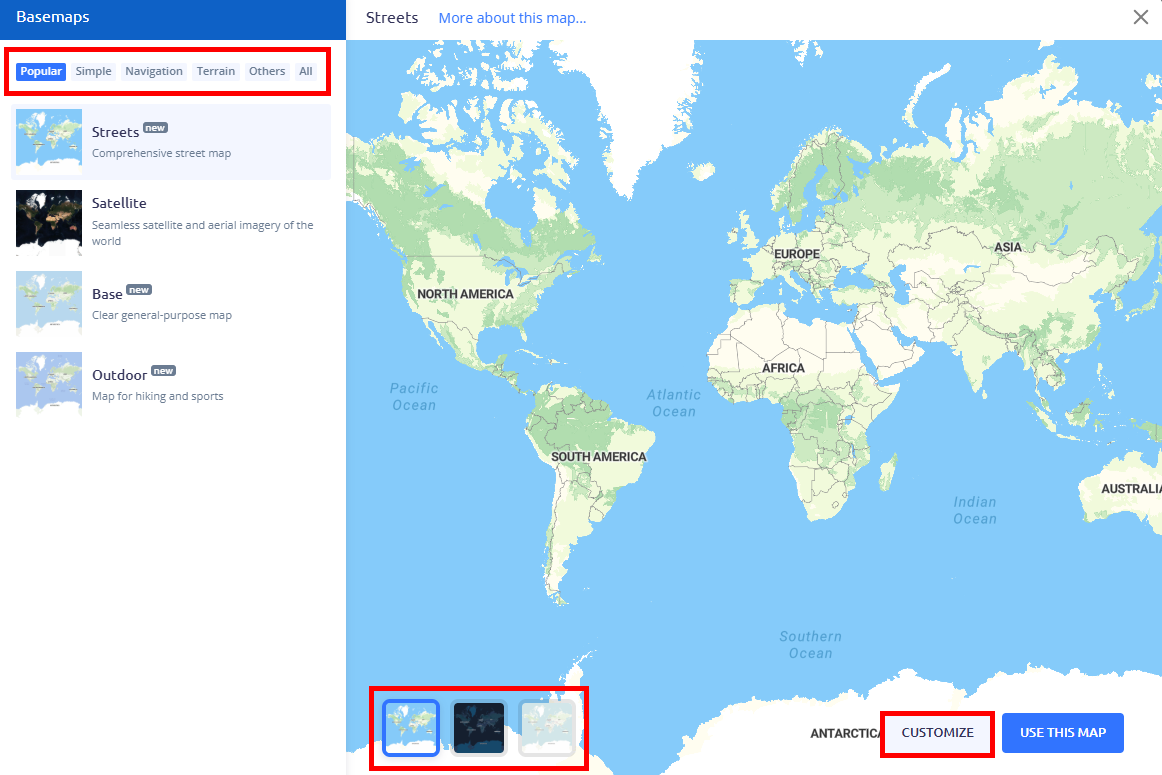
Task: Click the selected blue-bordered variant swatch
Action: (x=410, y=728)
